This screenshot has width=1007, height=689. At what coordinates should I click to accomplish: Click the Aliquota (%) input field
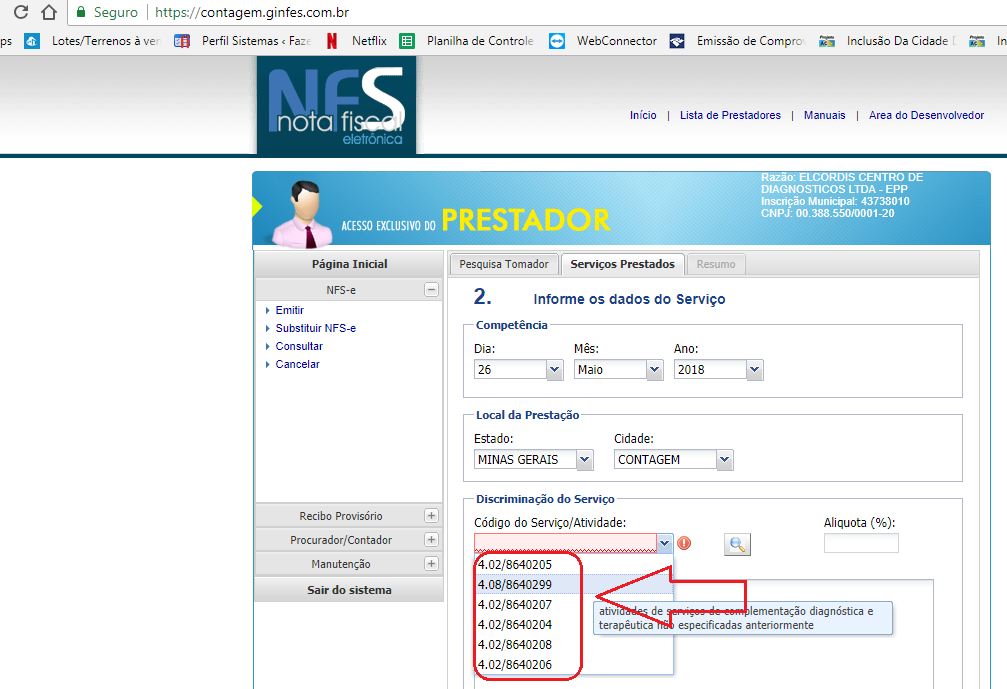coord(861,543)
